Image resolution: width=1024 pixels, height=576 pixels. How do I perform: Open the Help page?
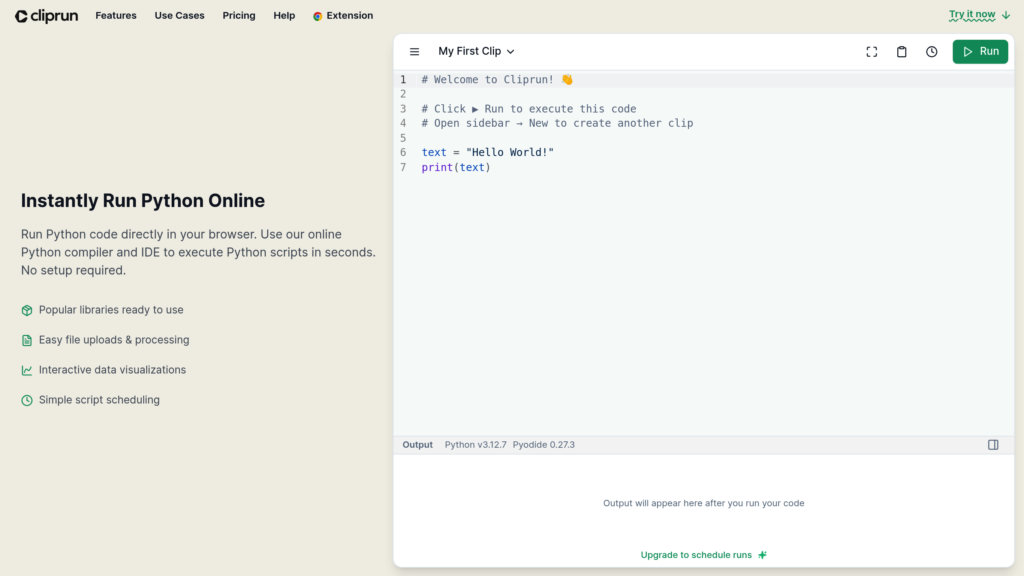[x=284, y=16]
